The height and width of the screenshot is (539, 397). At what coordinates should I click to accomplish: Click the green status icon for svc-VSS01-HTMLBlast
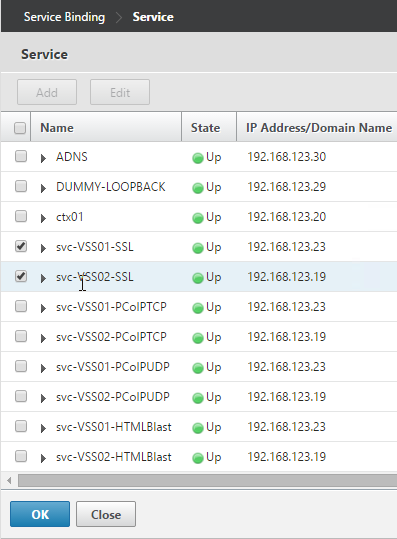coord(198,428)
